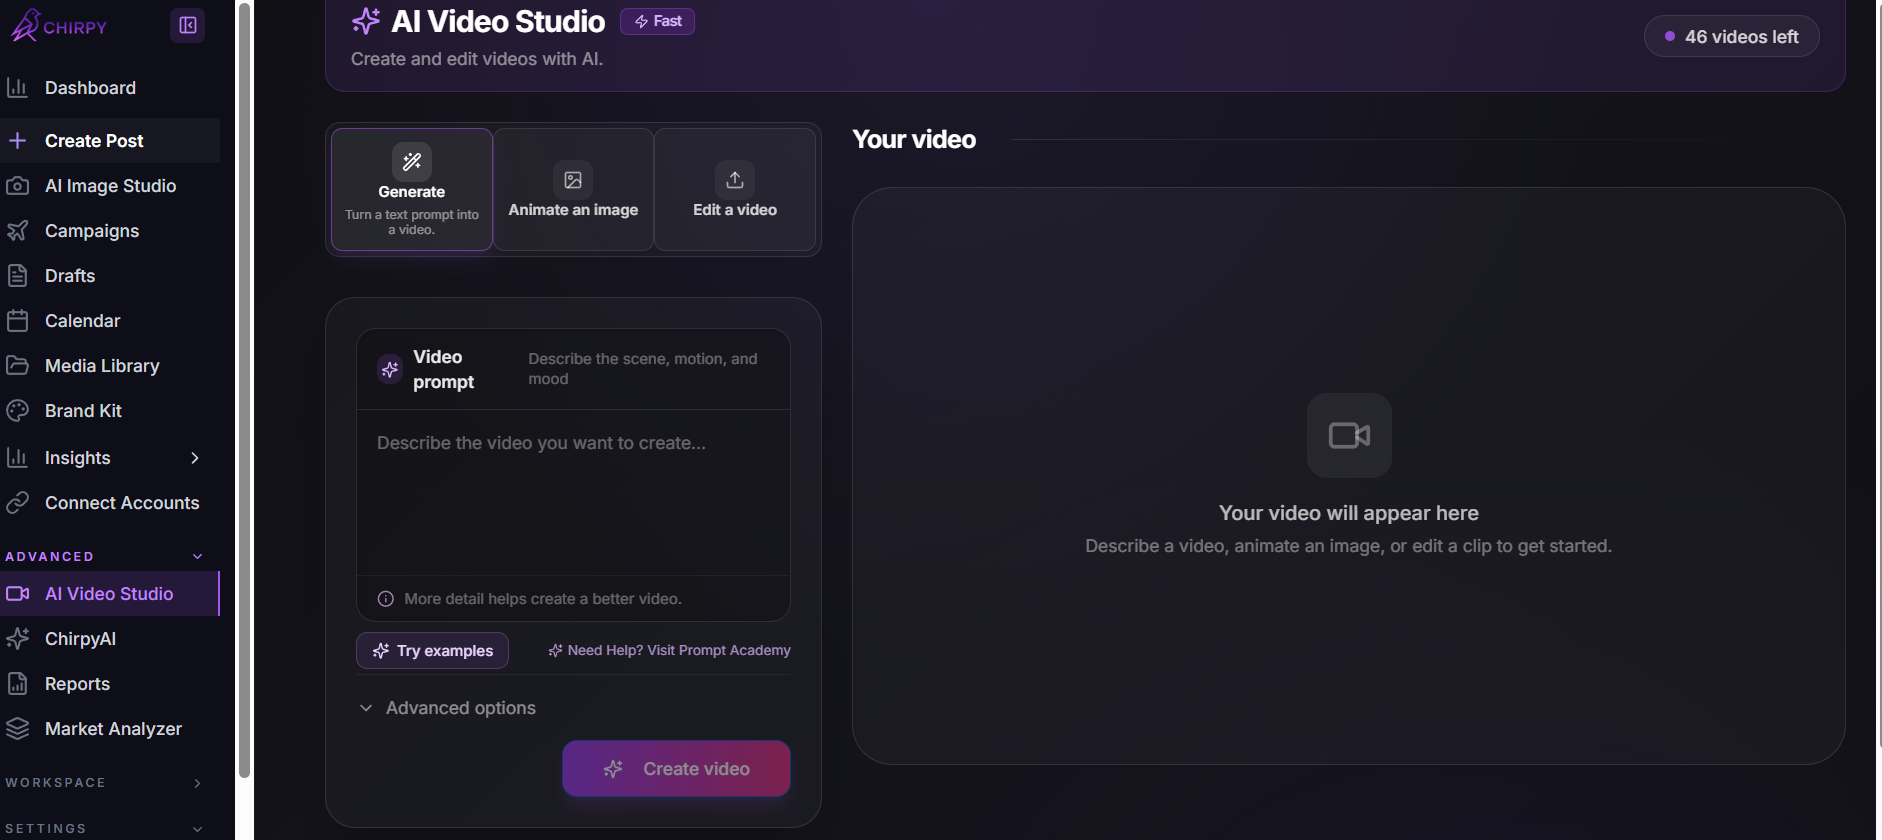
Task: Click the Drafts document icon
Action: point(17,275)
